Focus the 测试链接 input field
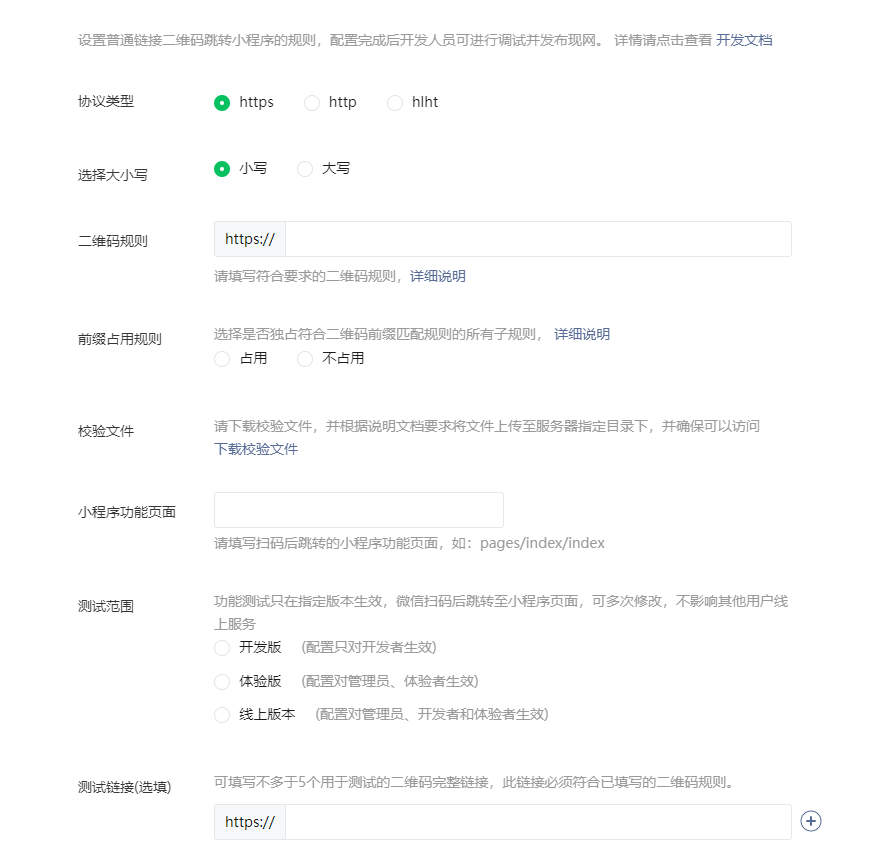The height and width of the screenshot is (857, 882). (x=538, y=822)
